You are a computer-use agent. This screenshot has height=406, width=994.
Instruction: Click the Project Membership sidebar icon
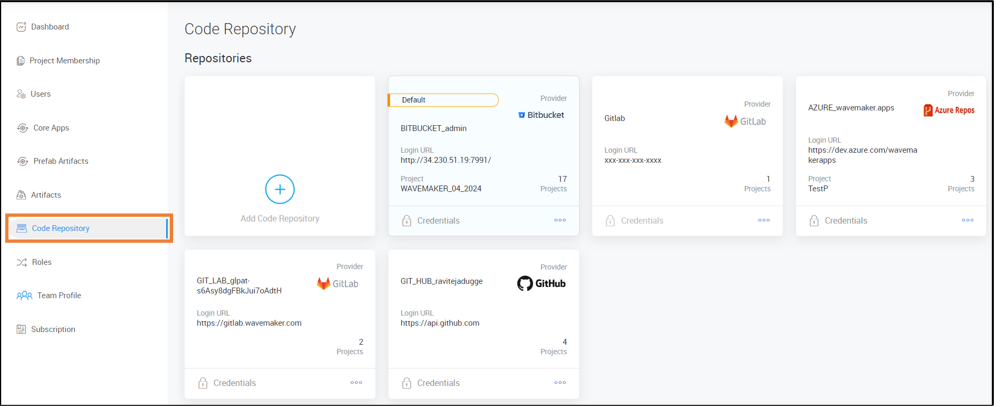[20, 60]
